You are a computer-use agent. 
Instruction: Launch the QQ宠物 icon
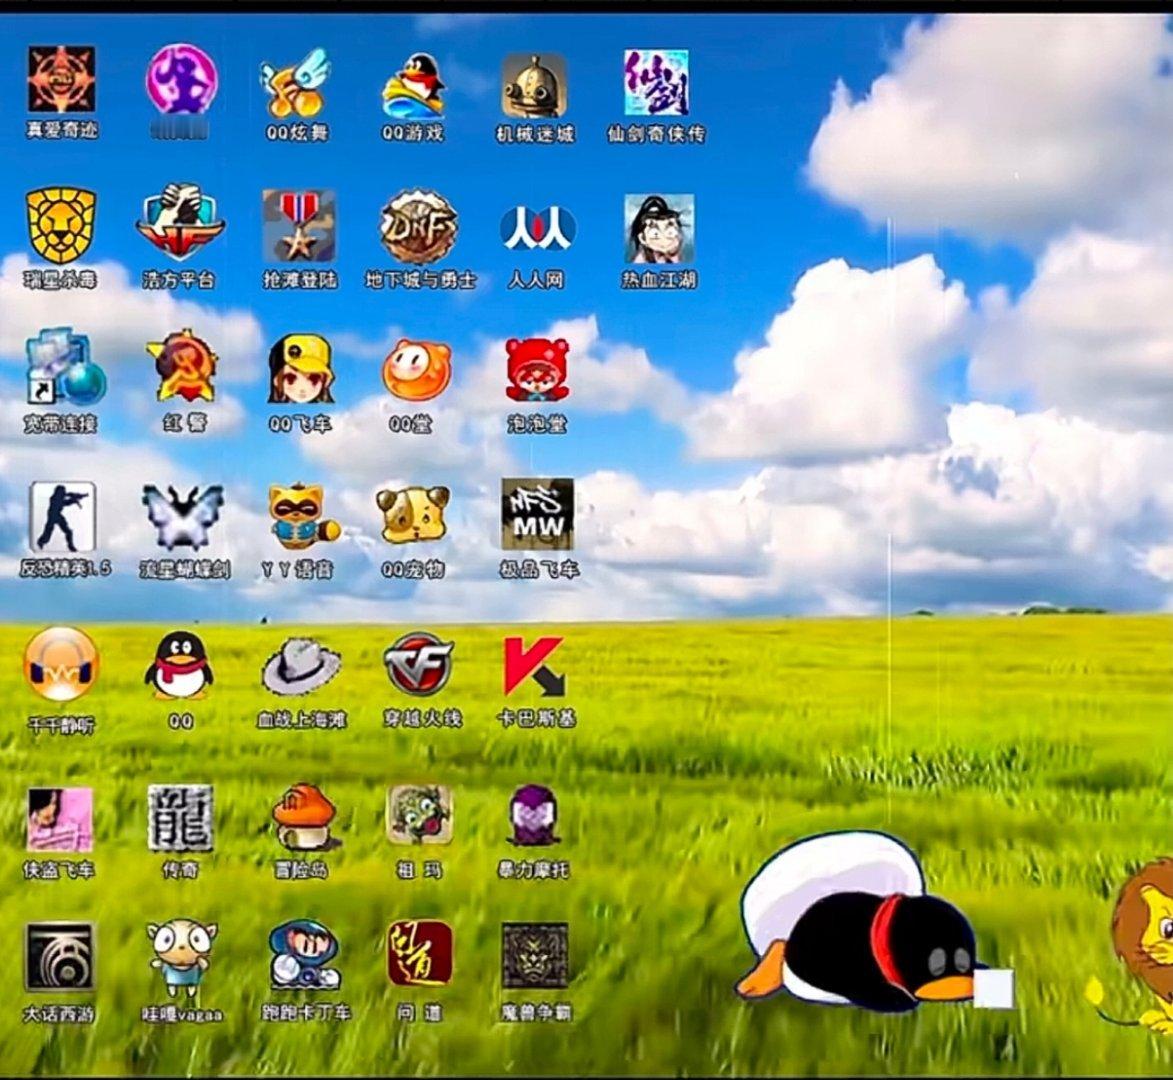click(412, 515)
